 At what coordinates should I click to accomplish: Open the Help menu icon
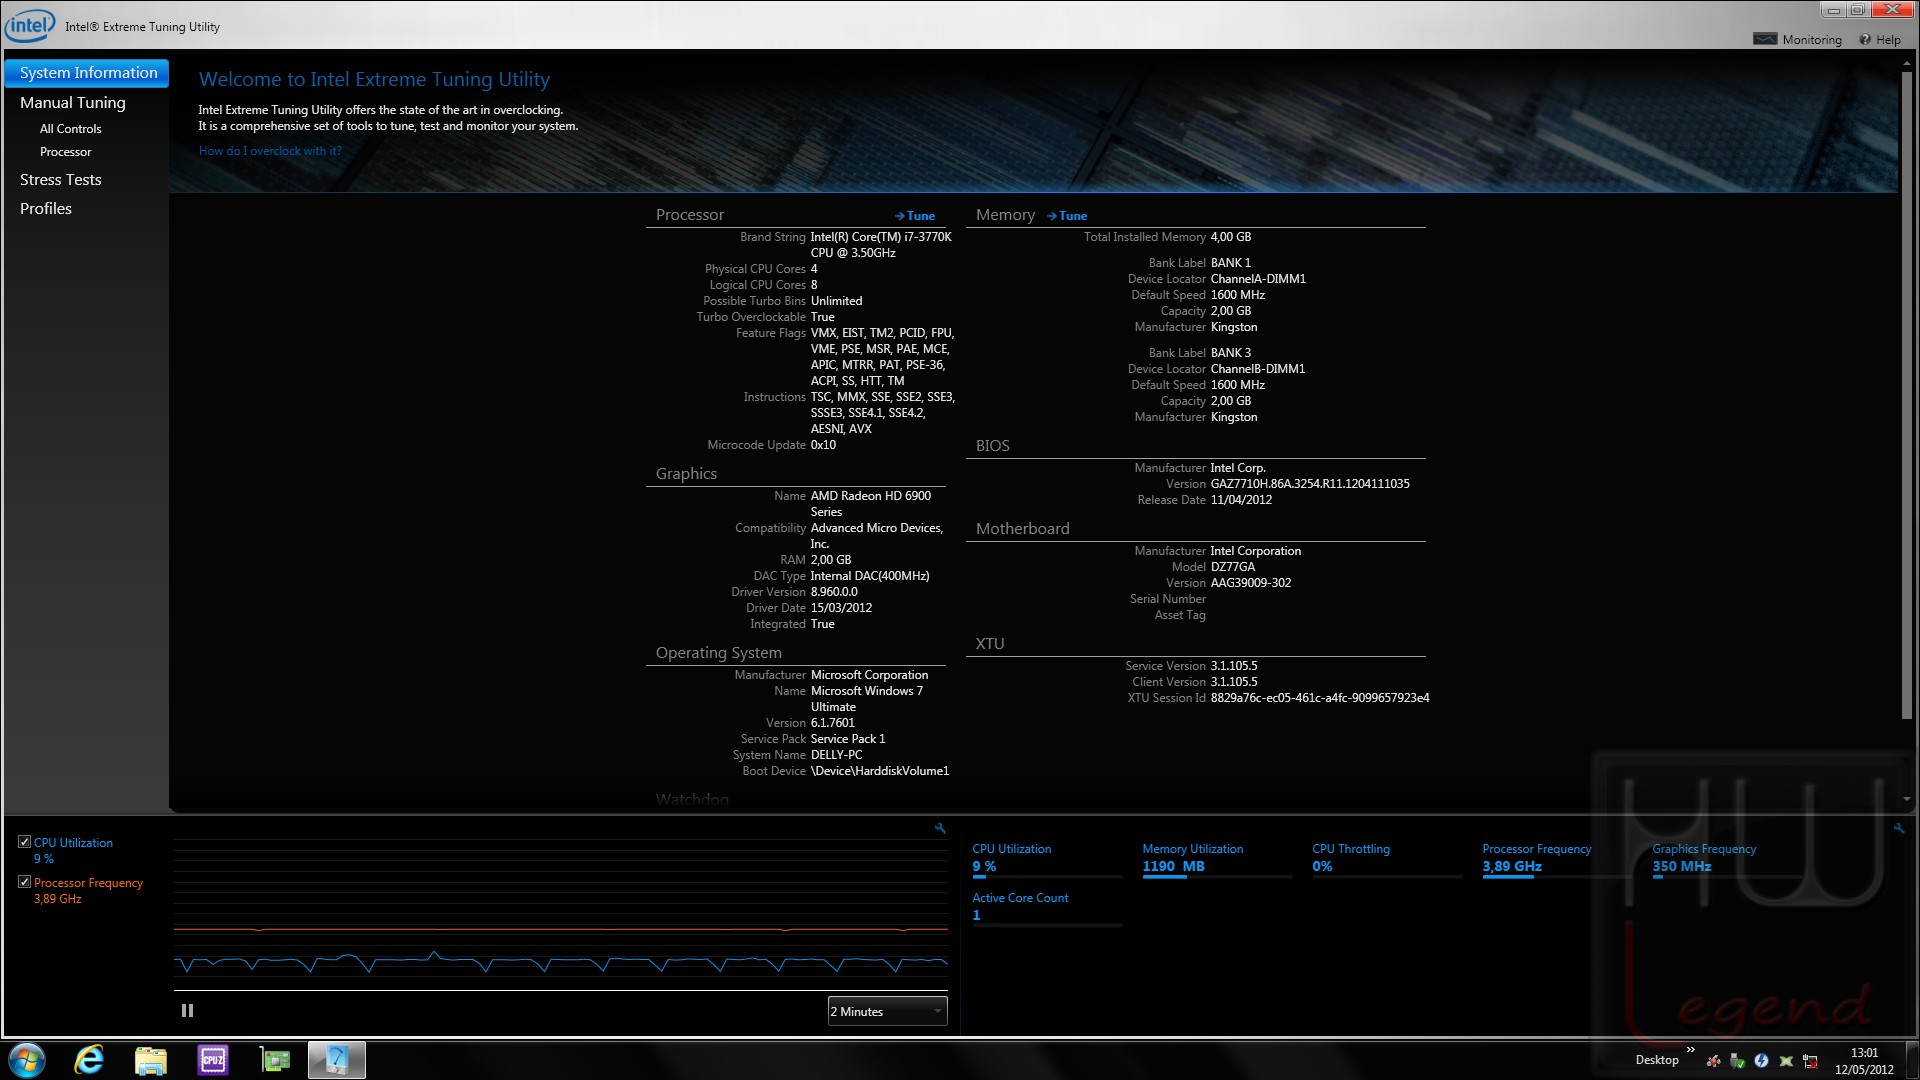(1865, 40)
